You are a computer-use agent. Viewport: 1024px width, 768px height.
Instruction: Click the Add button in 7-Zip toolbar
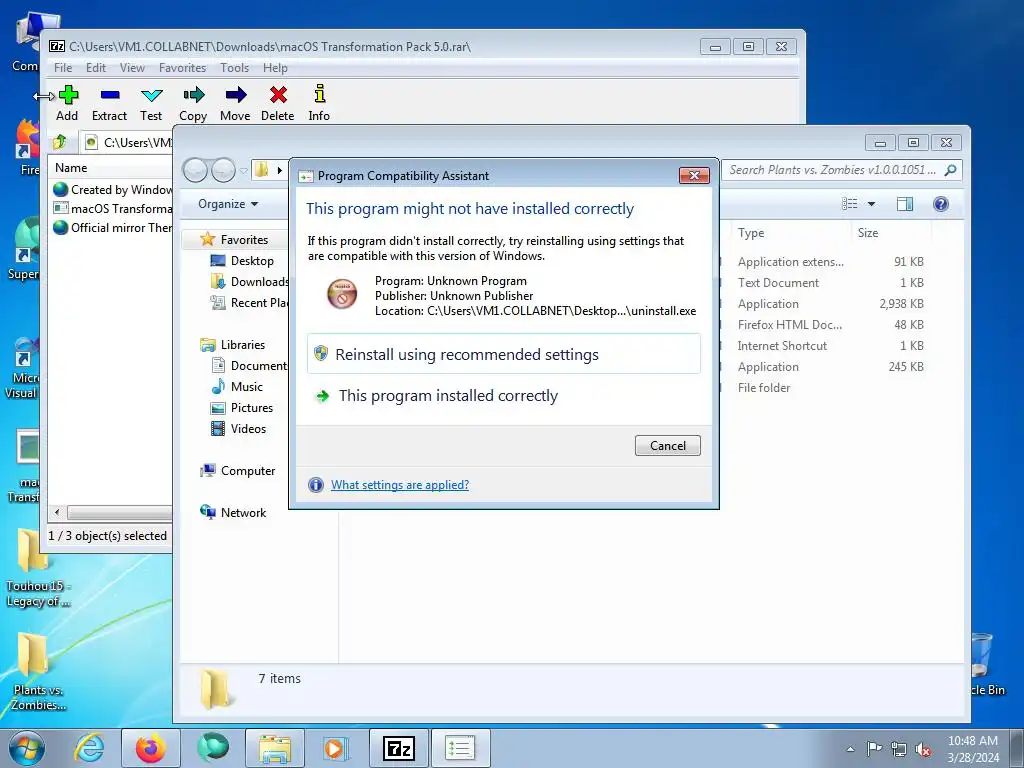[x=67, y=103]
